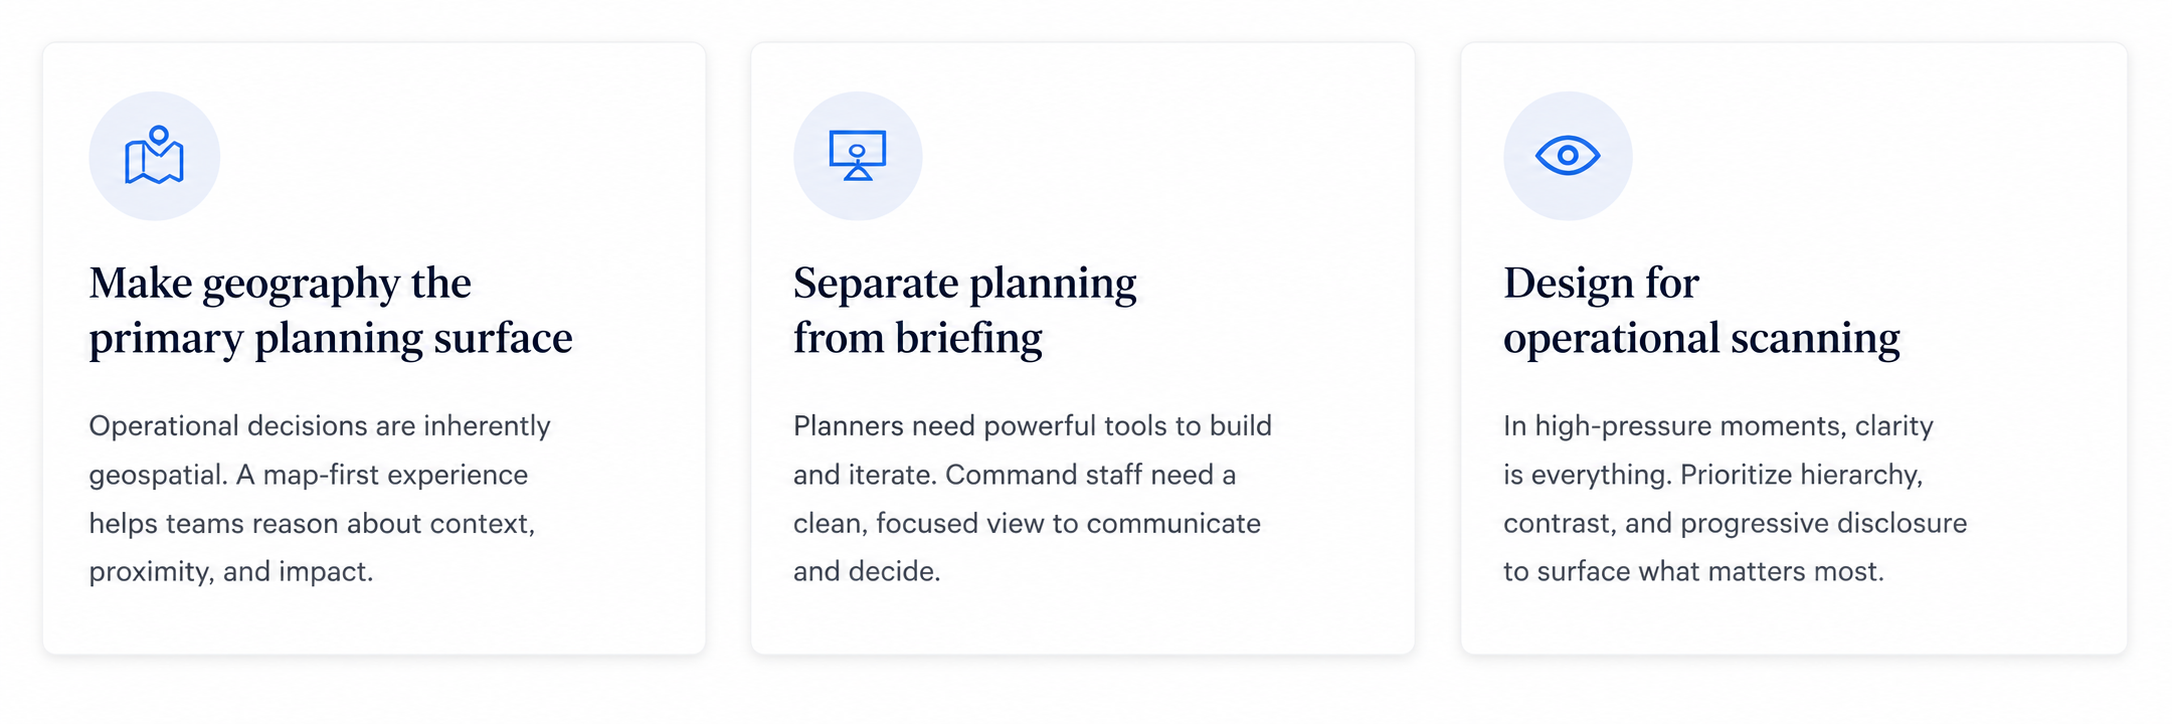Viewport: 2172px width, 724px height.
Task: Select the first geography card
Action: (x=374, y=348)
